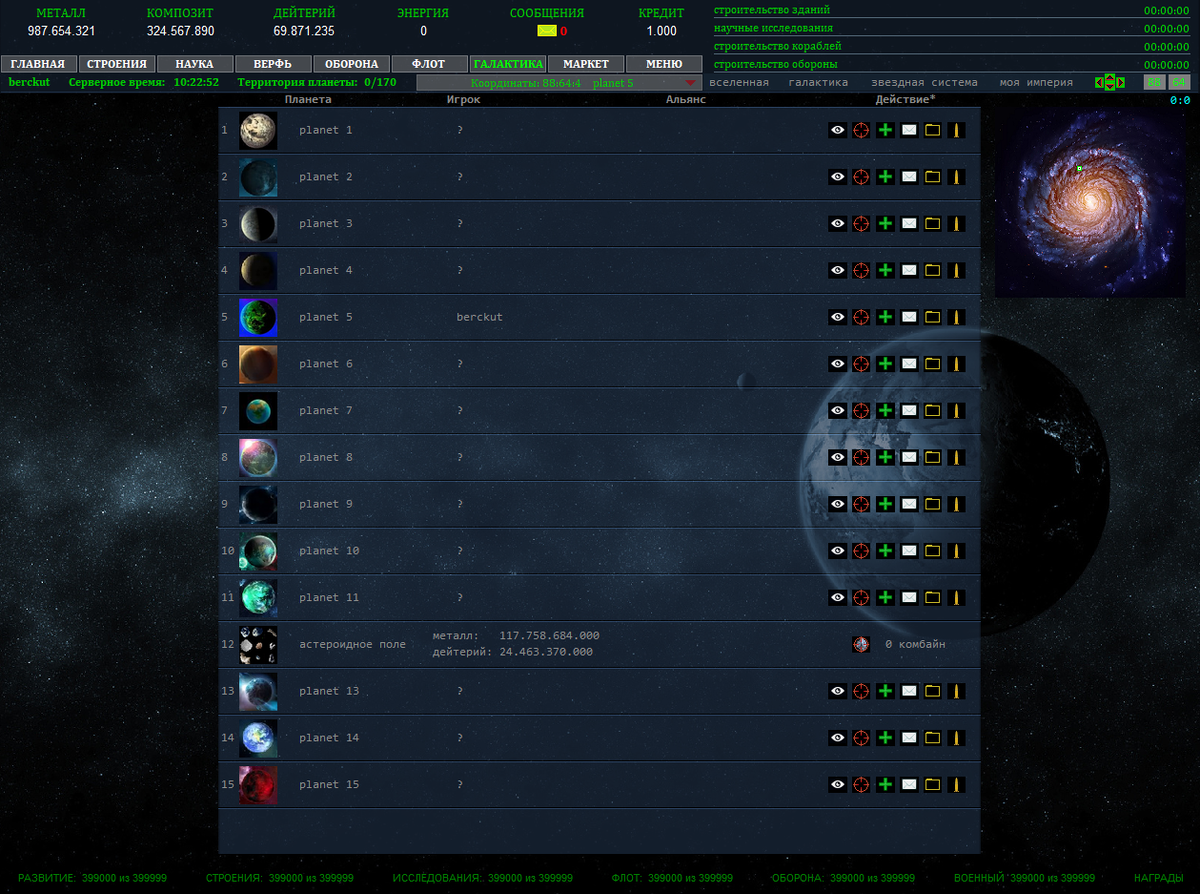1200x894 pixels.
Task: Click the planet 1 thumbnail image
Action: click(258, 130)
